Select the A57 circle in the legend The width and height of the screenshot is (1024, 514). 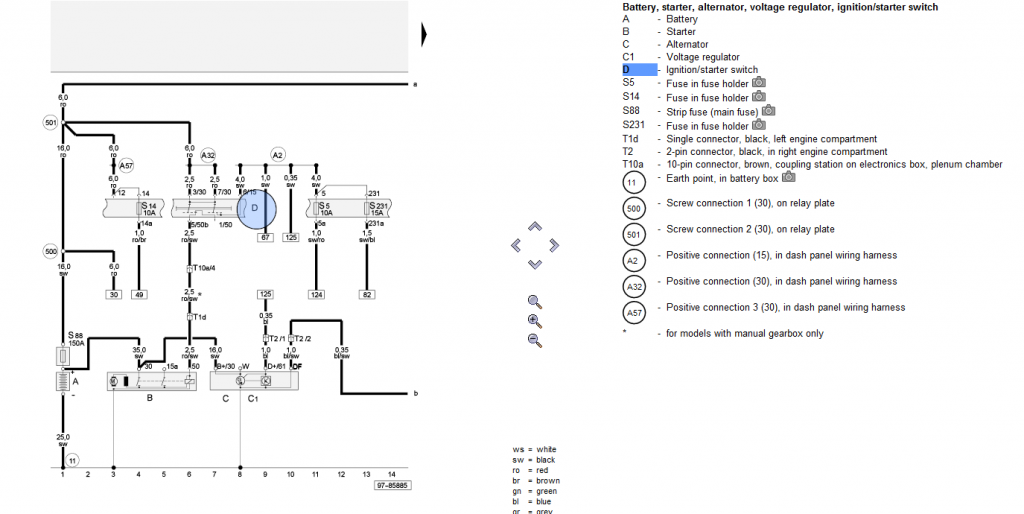tap(634, 313)
